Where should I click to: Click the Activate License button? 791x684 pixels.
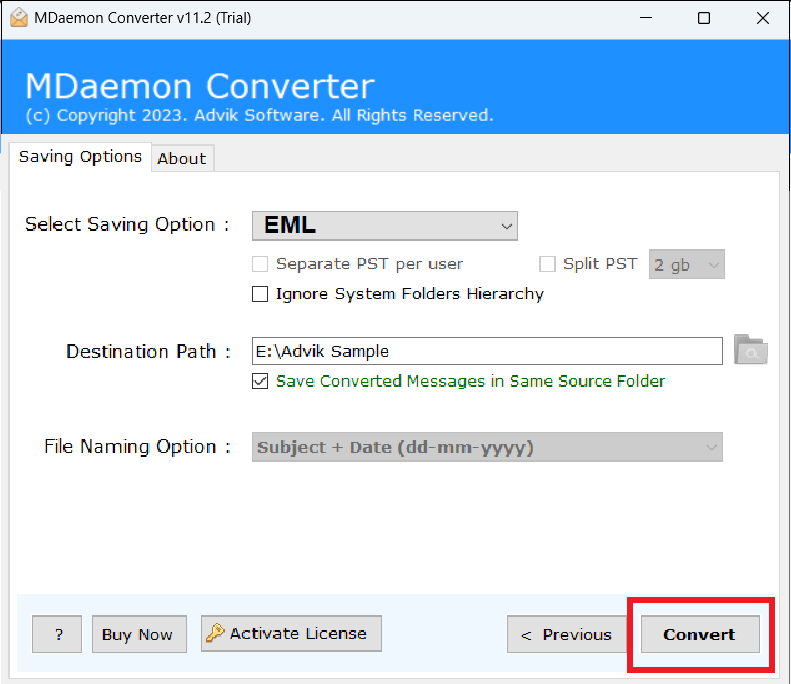[x=291, y=634]
